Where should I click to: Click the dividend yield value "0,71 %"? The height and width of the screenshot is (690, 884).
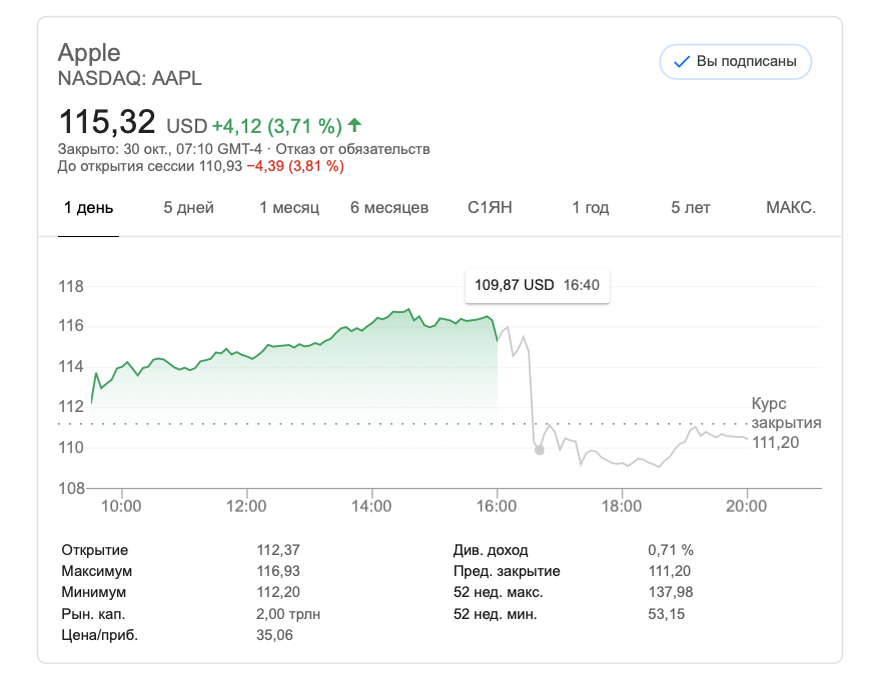(671, 550)
